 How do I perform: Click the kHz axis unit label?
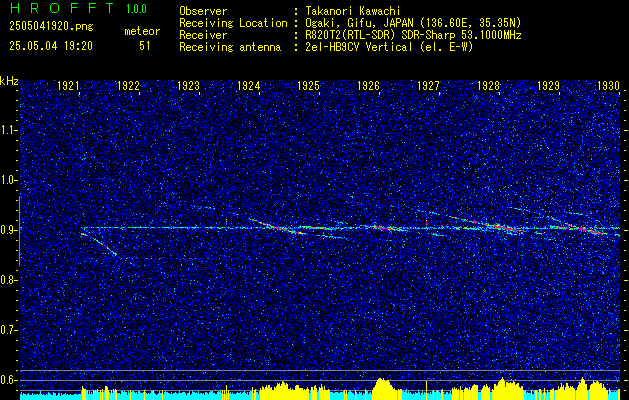pyautogui.click(x=9, y=81)
